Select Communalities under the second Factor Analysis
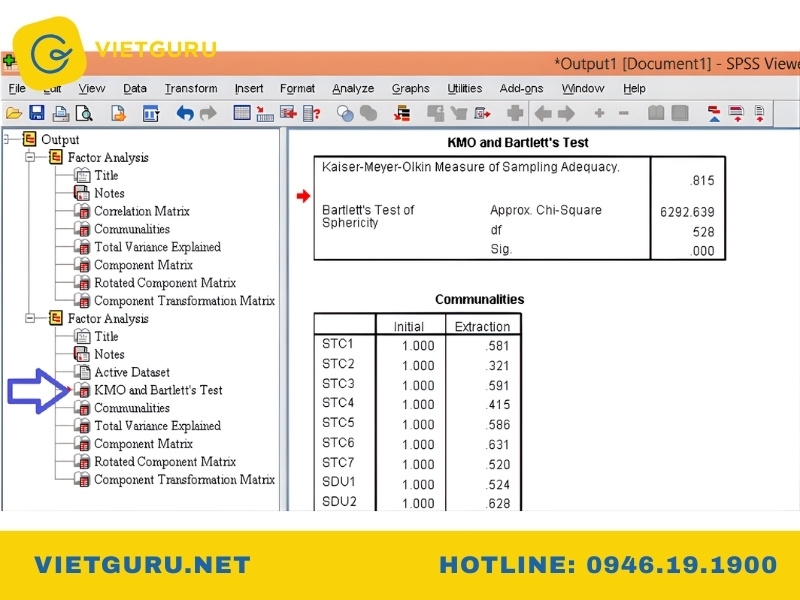The height and width of the screenshot is (600, 800). [x=132, y=408]
